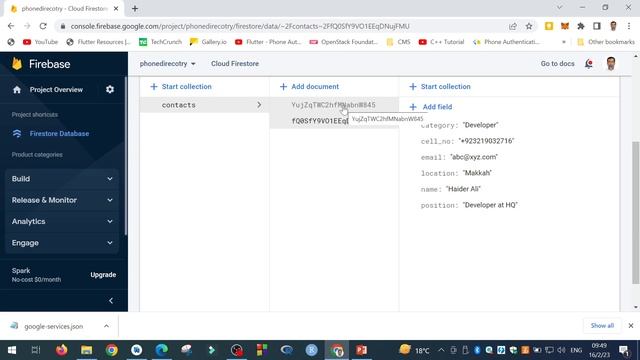Image resolution: width=640 pixels, height=360 pixels.
Task: Open PowerPoint from taskbar
Action: (361, 350)
